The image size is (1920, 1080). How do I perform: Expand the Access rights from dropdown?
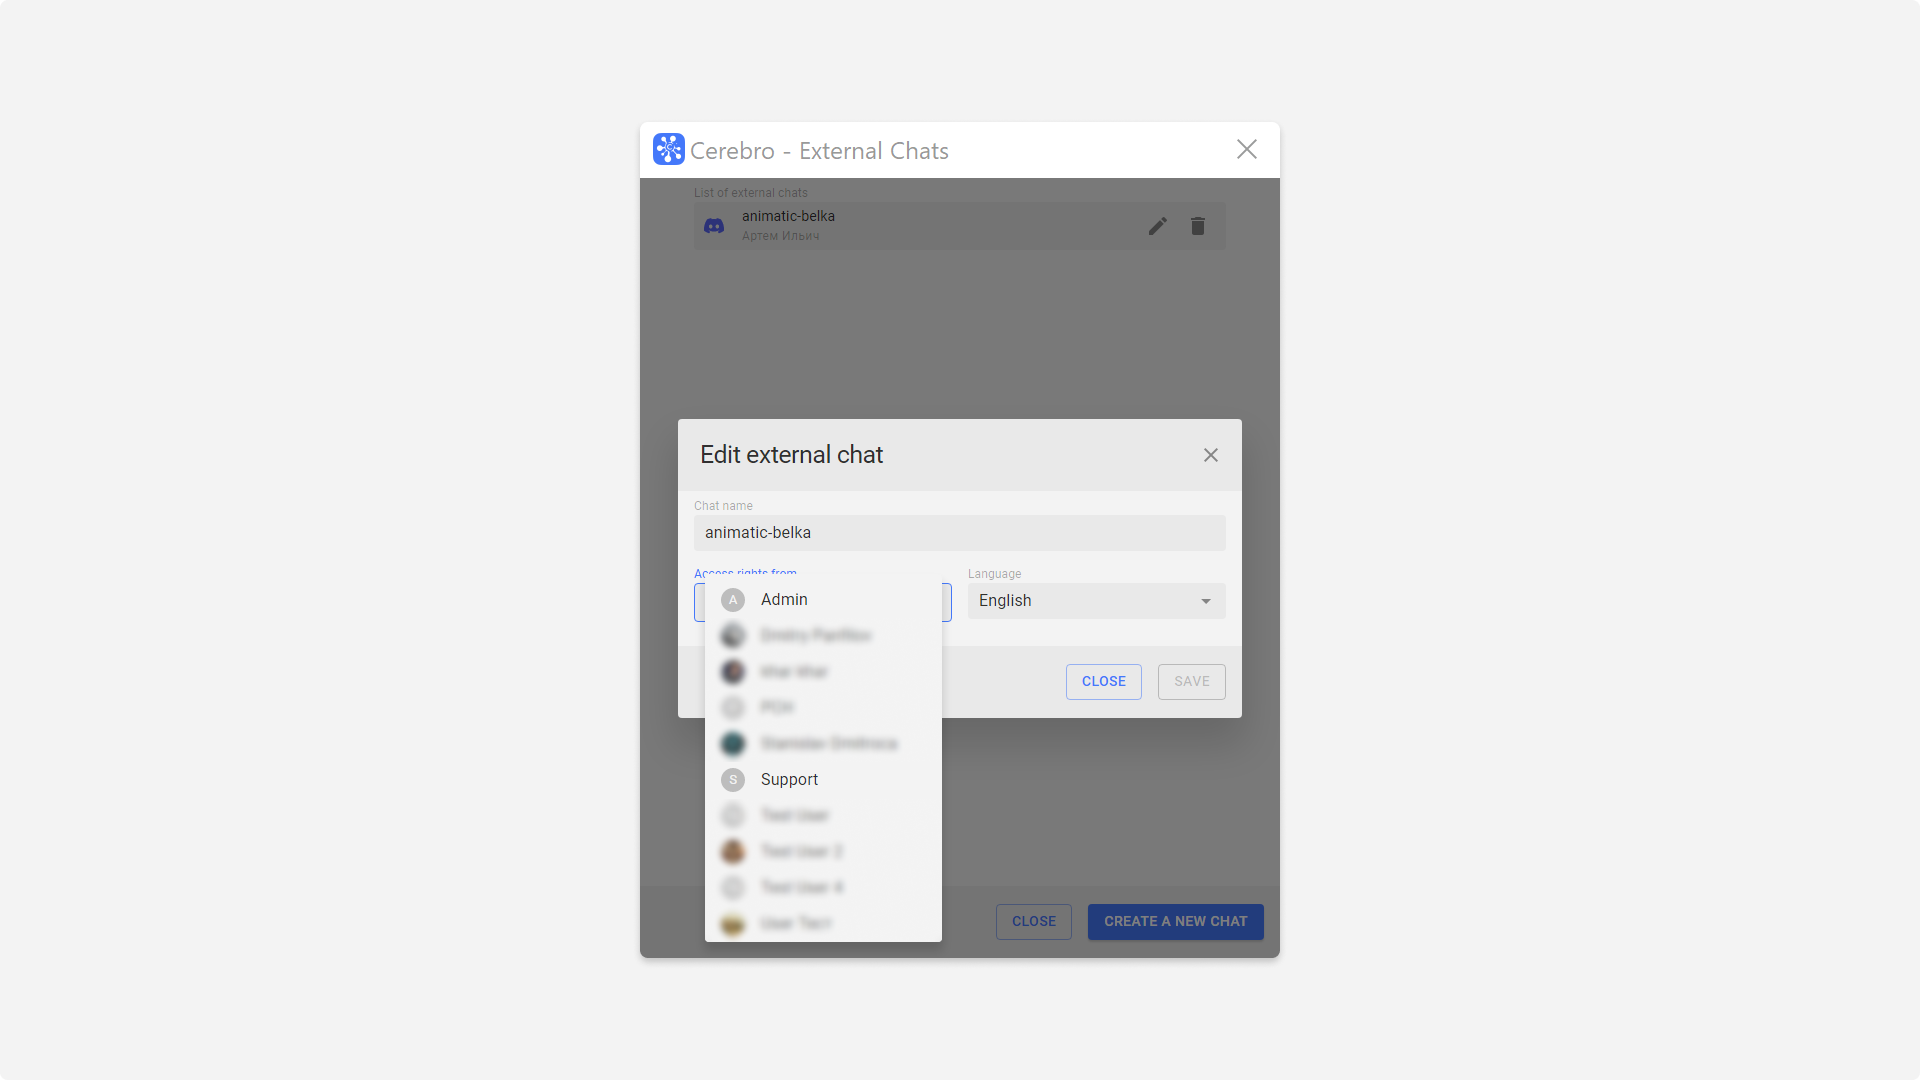coord(822,601)
